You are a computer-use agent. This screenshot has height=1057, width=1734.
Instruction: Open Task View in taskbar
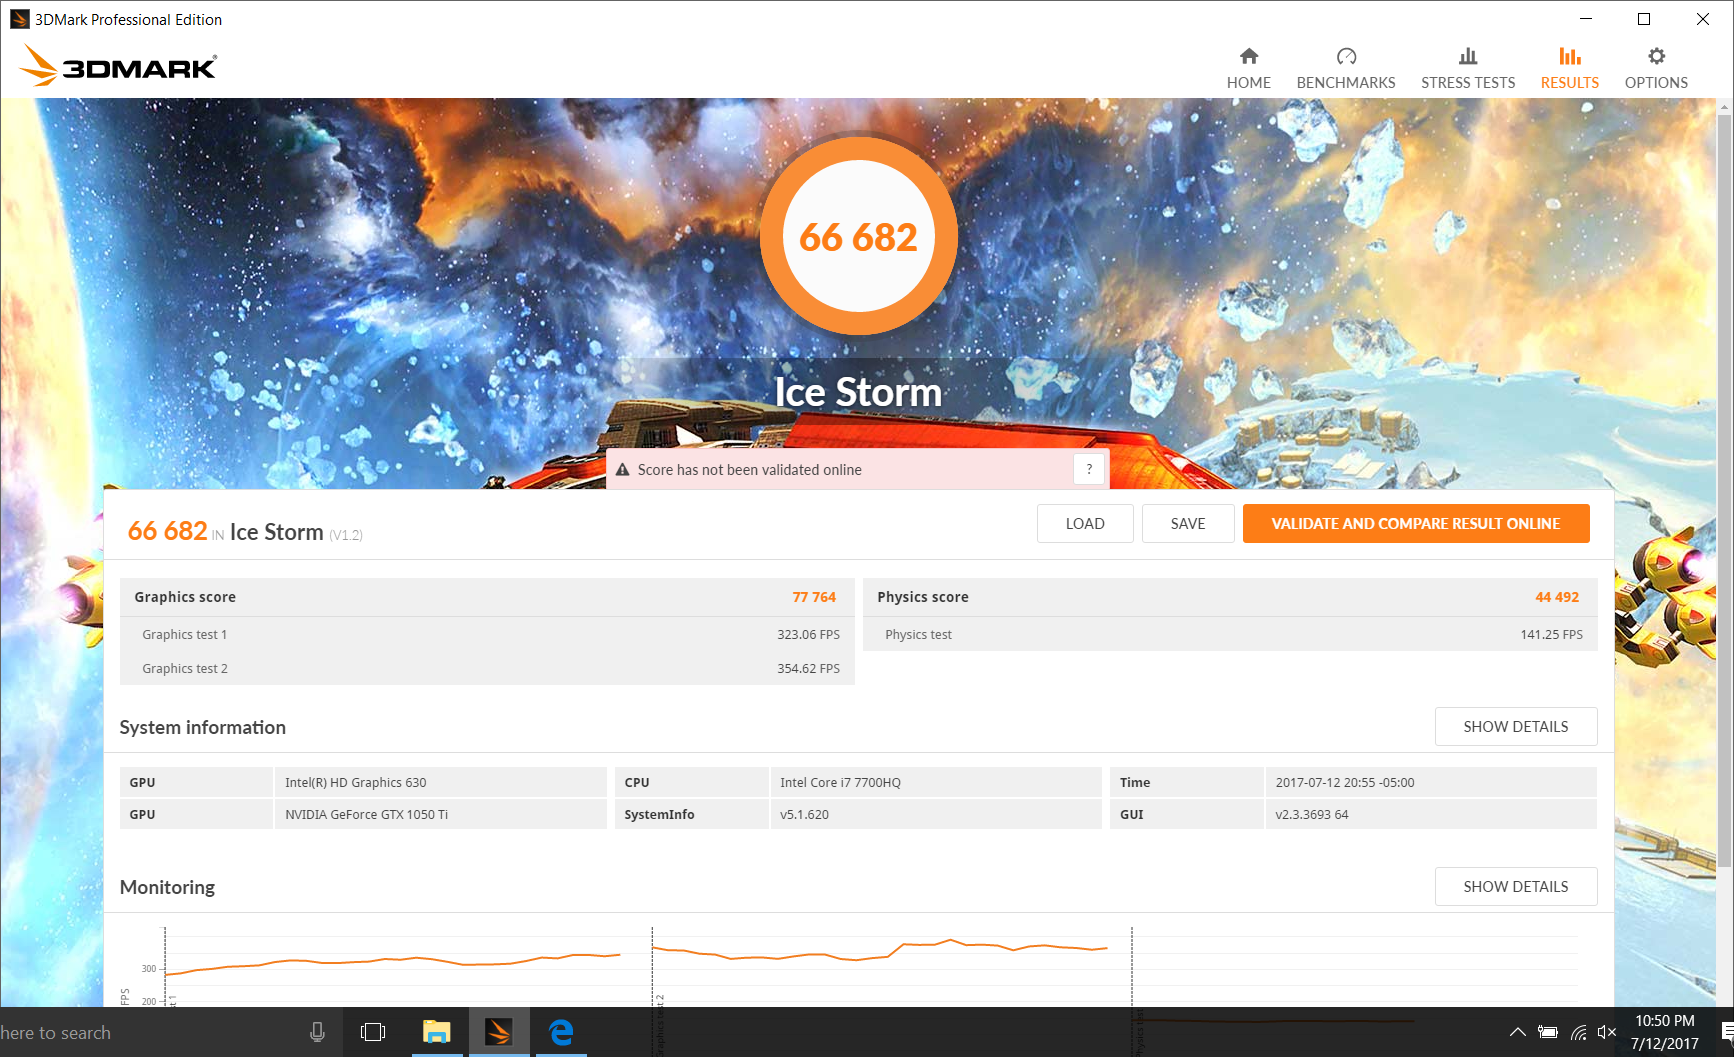click(373, 1032)
